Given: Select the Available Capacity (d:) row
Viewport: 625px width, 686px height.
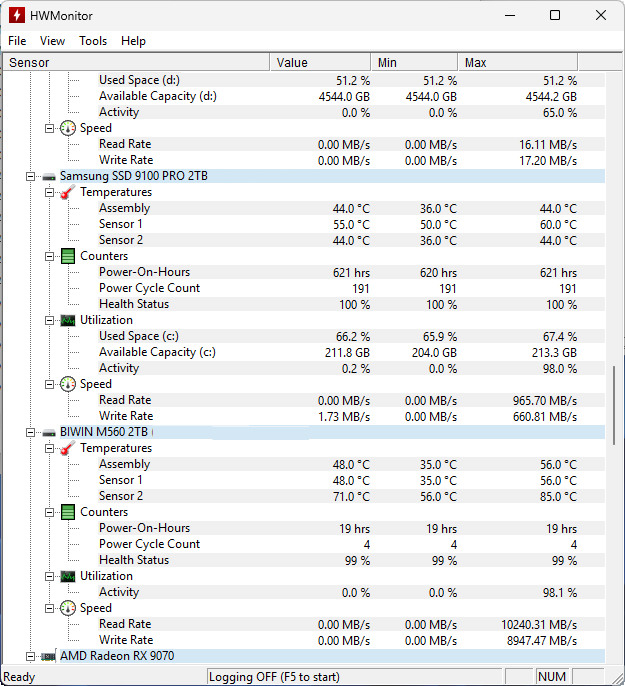Looking at the screenshot, I should pyautogui.click(x=304, y=96).
